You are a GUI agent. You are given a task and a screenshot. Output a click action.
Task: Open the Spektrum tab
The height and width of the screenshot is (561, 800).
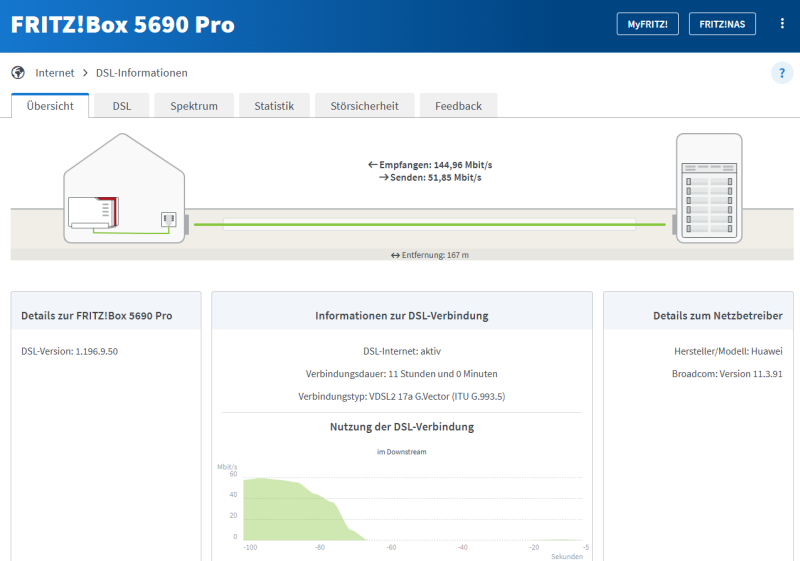(x=194, y=106)
